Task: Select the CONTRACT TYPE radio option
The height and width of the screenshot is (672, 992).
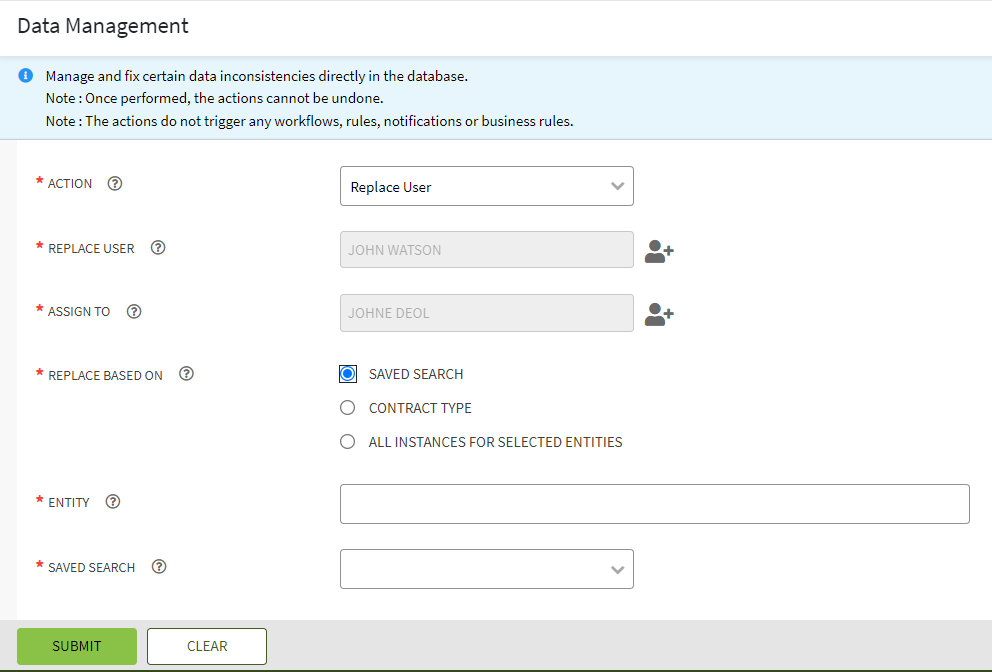Action: point(348,408)
